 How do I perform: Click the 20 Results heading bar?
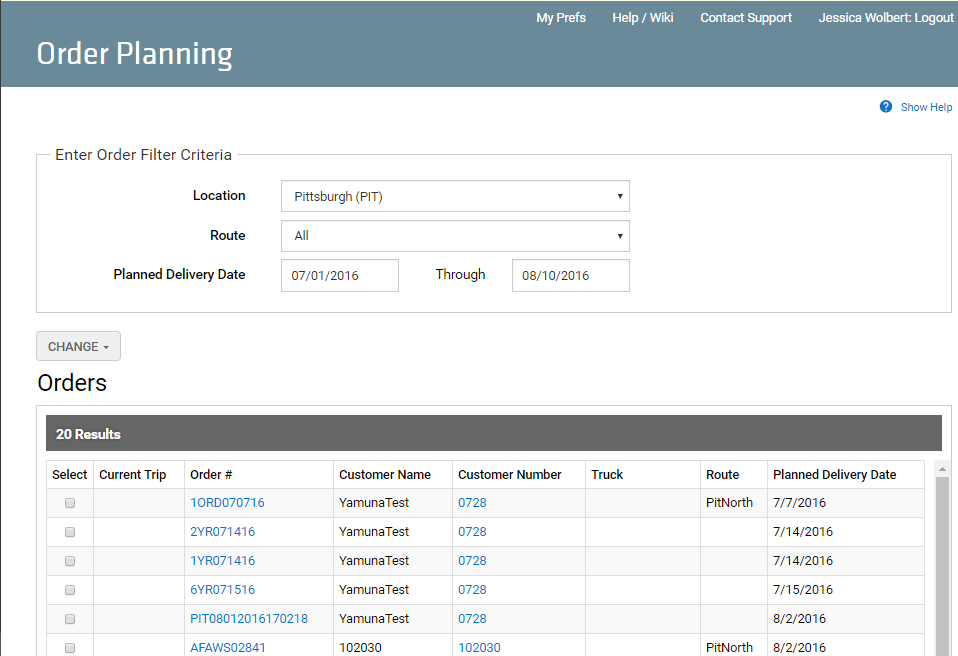[x=494, y=434]
